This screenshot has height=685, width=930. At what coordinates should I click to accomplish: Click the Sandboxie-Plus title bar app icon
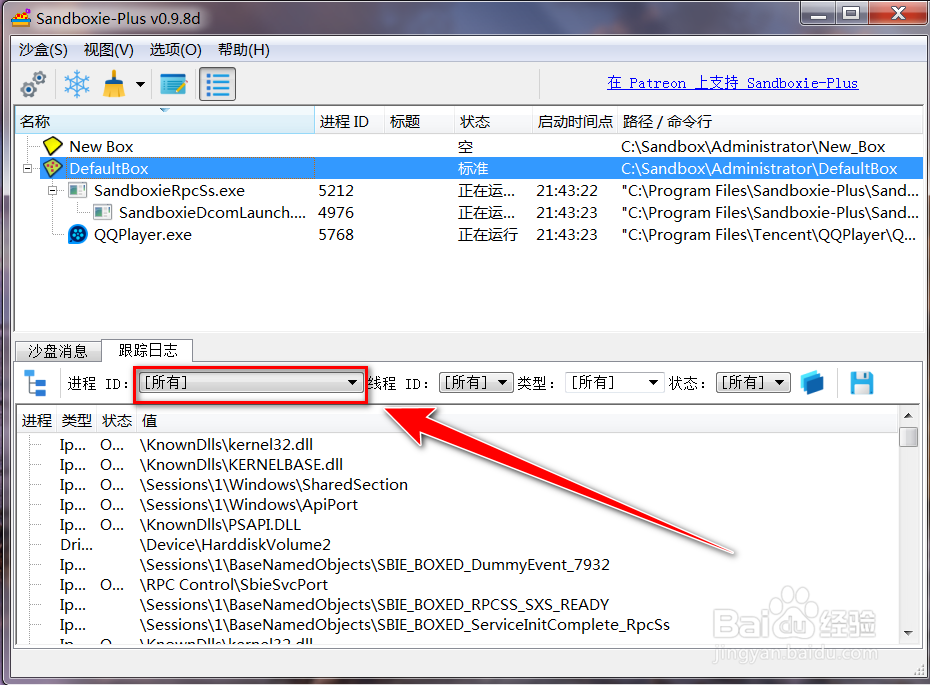[21, 18]
